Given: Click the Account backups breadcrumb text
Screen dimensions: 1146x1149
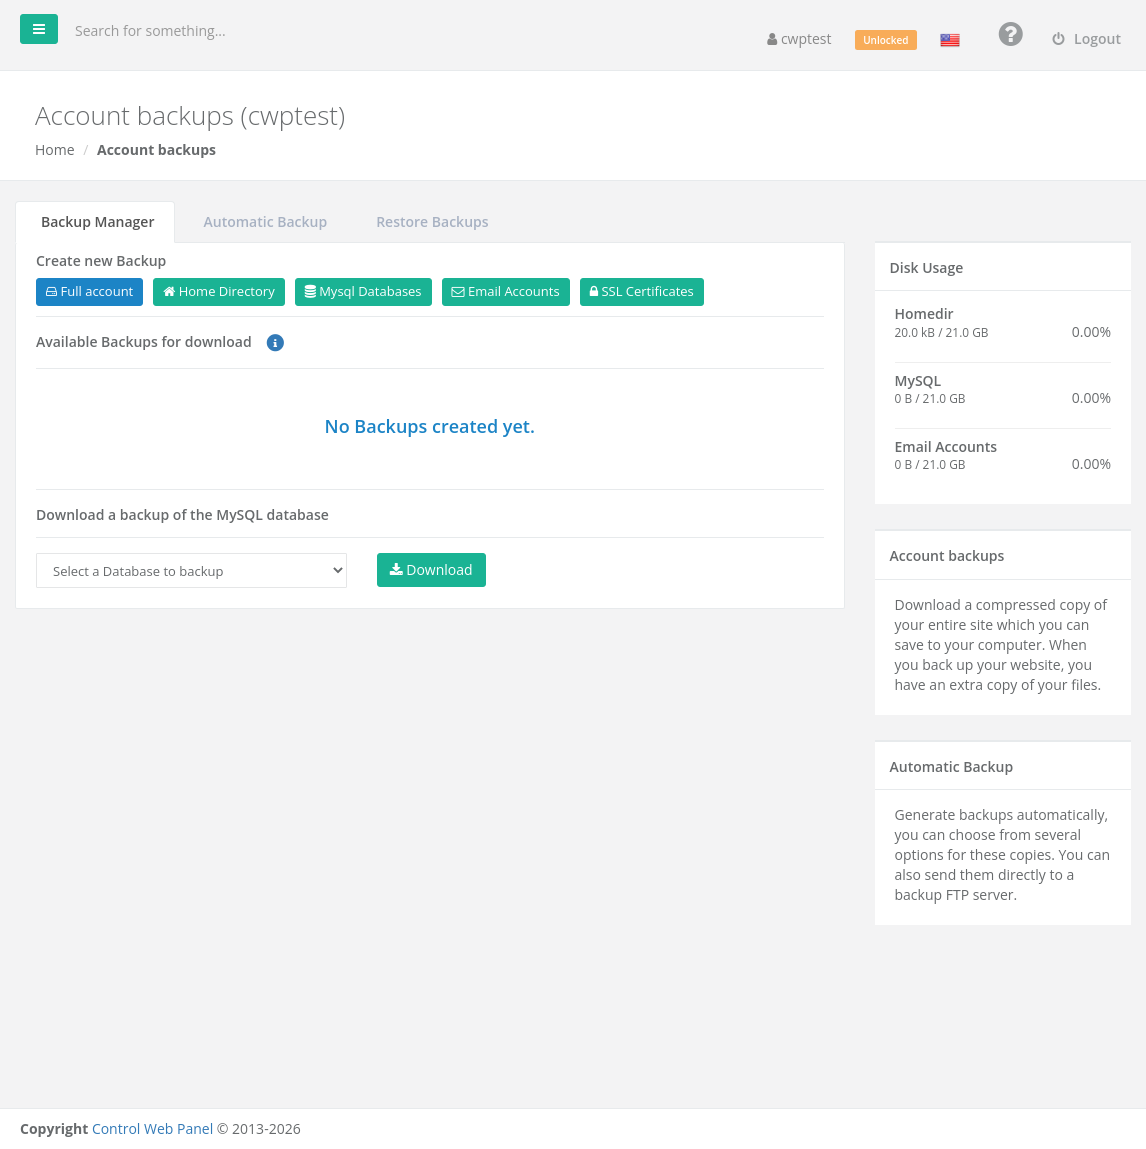Looking at the screenshot, I should click(x=156, y=150).
